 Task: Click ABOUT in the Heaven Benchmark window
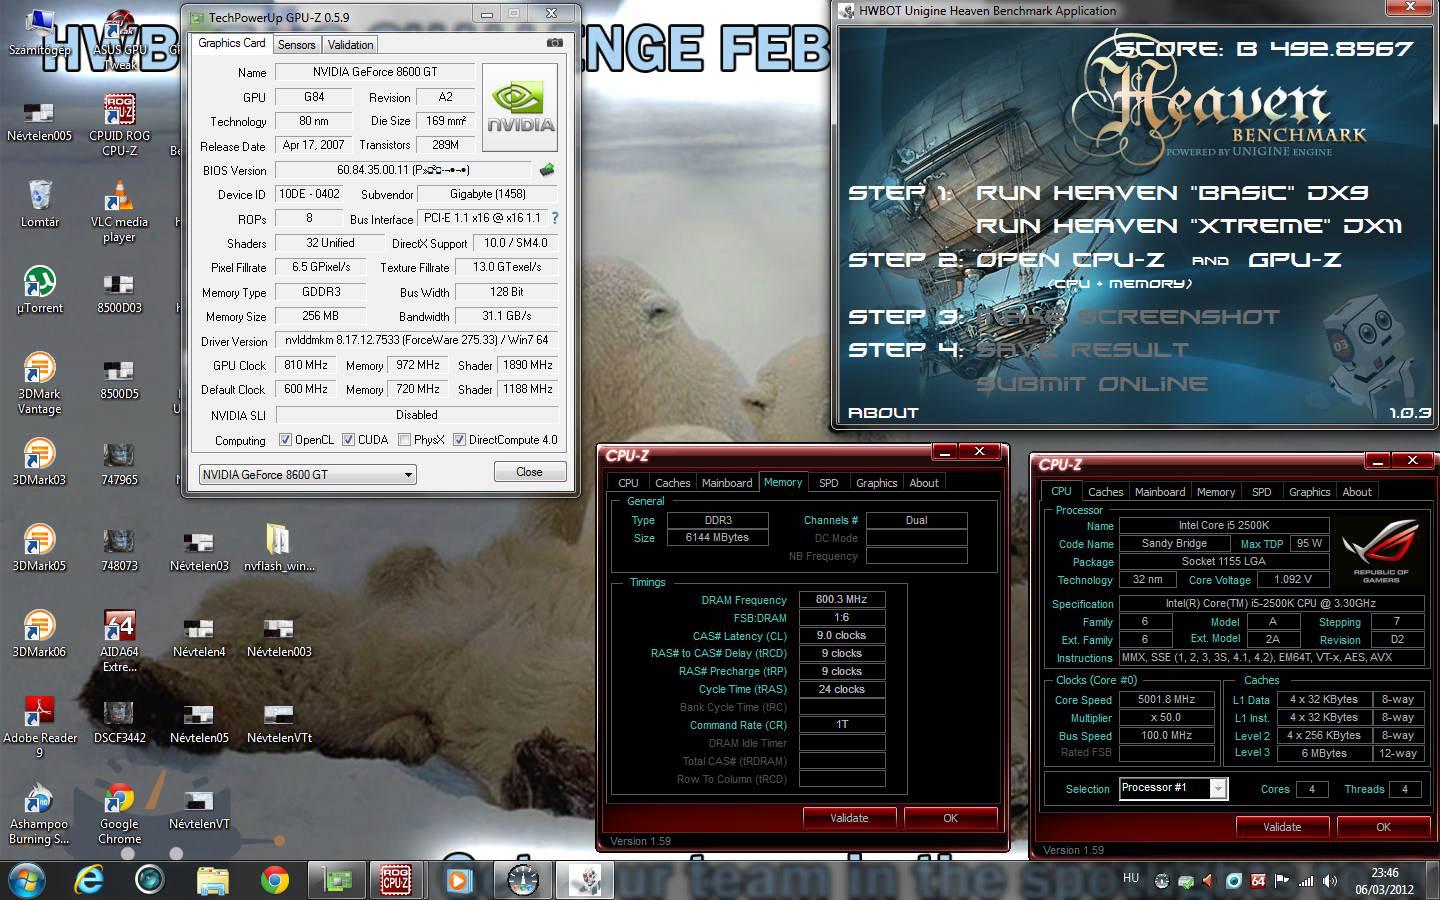[883, 412]
